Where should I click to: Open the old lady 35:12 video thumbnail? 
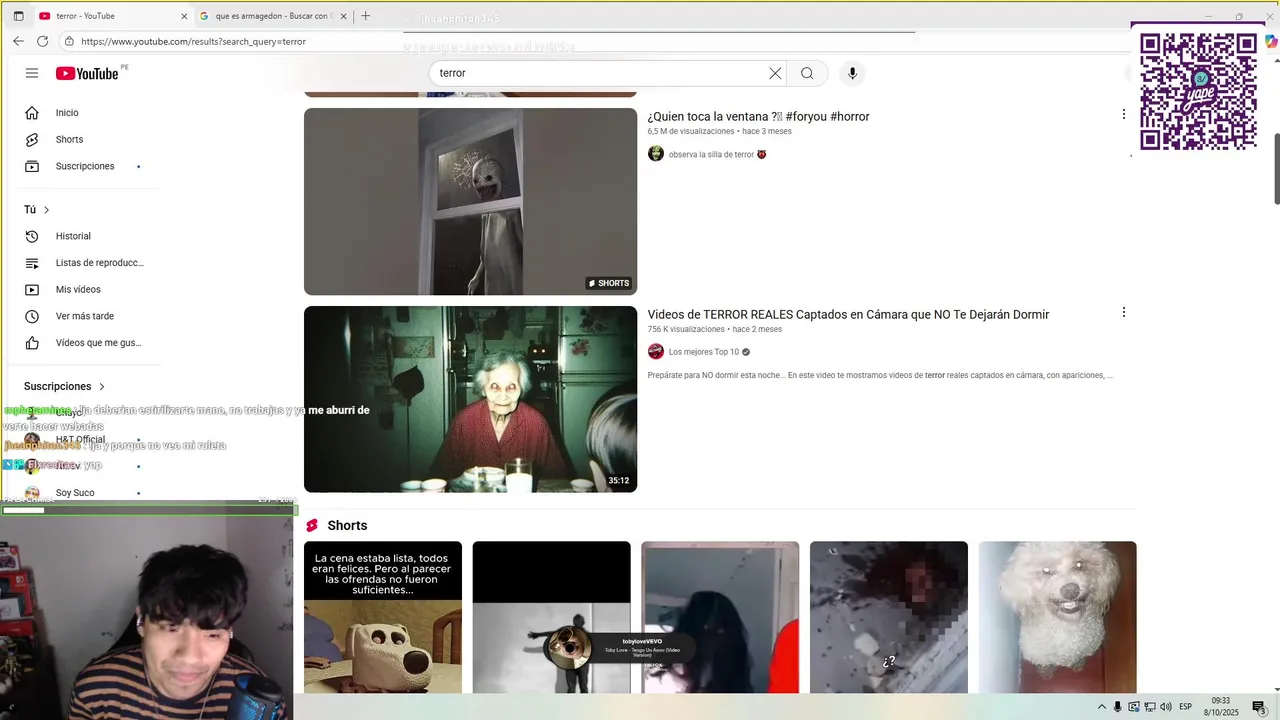470,399
